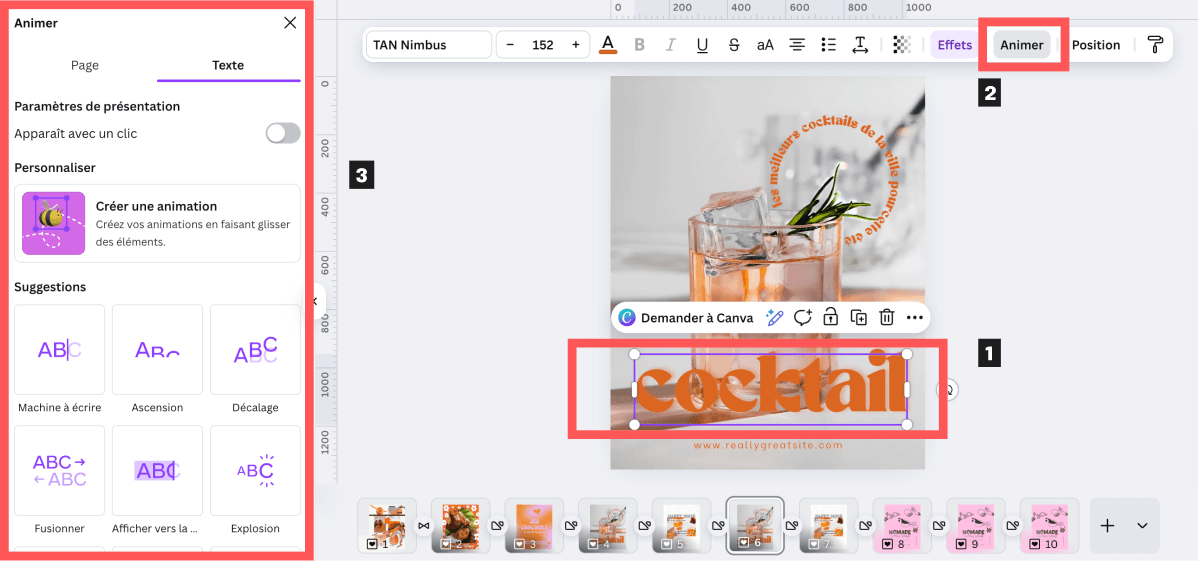The image size is (1200, 561).
Task: Open page 1 thumbnail
Action: point(388,525)
